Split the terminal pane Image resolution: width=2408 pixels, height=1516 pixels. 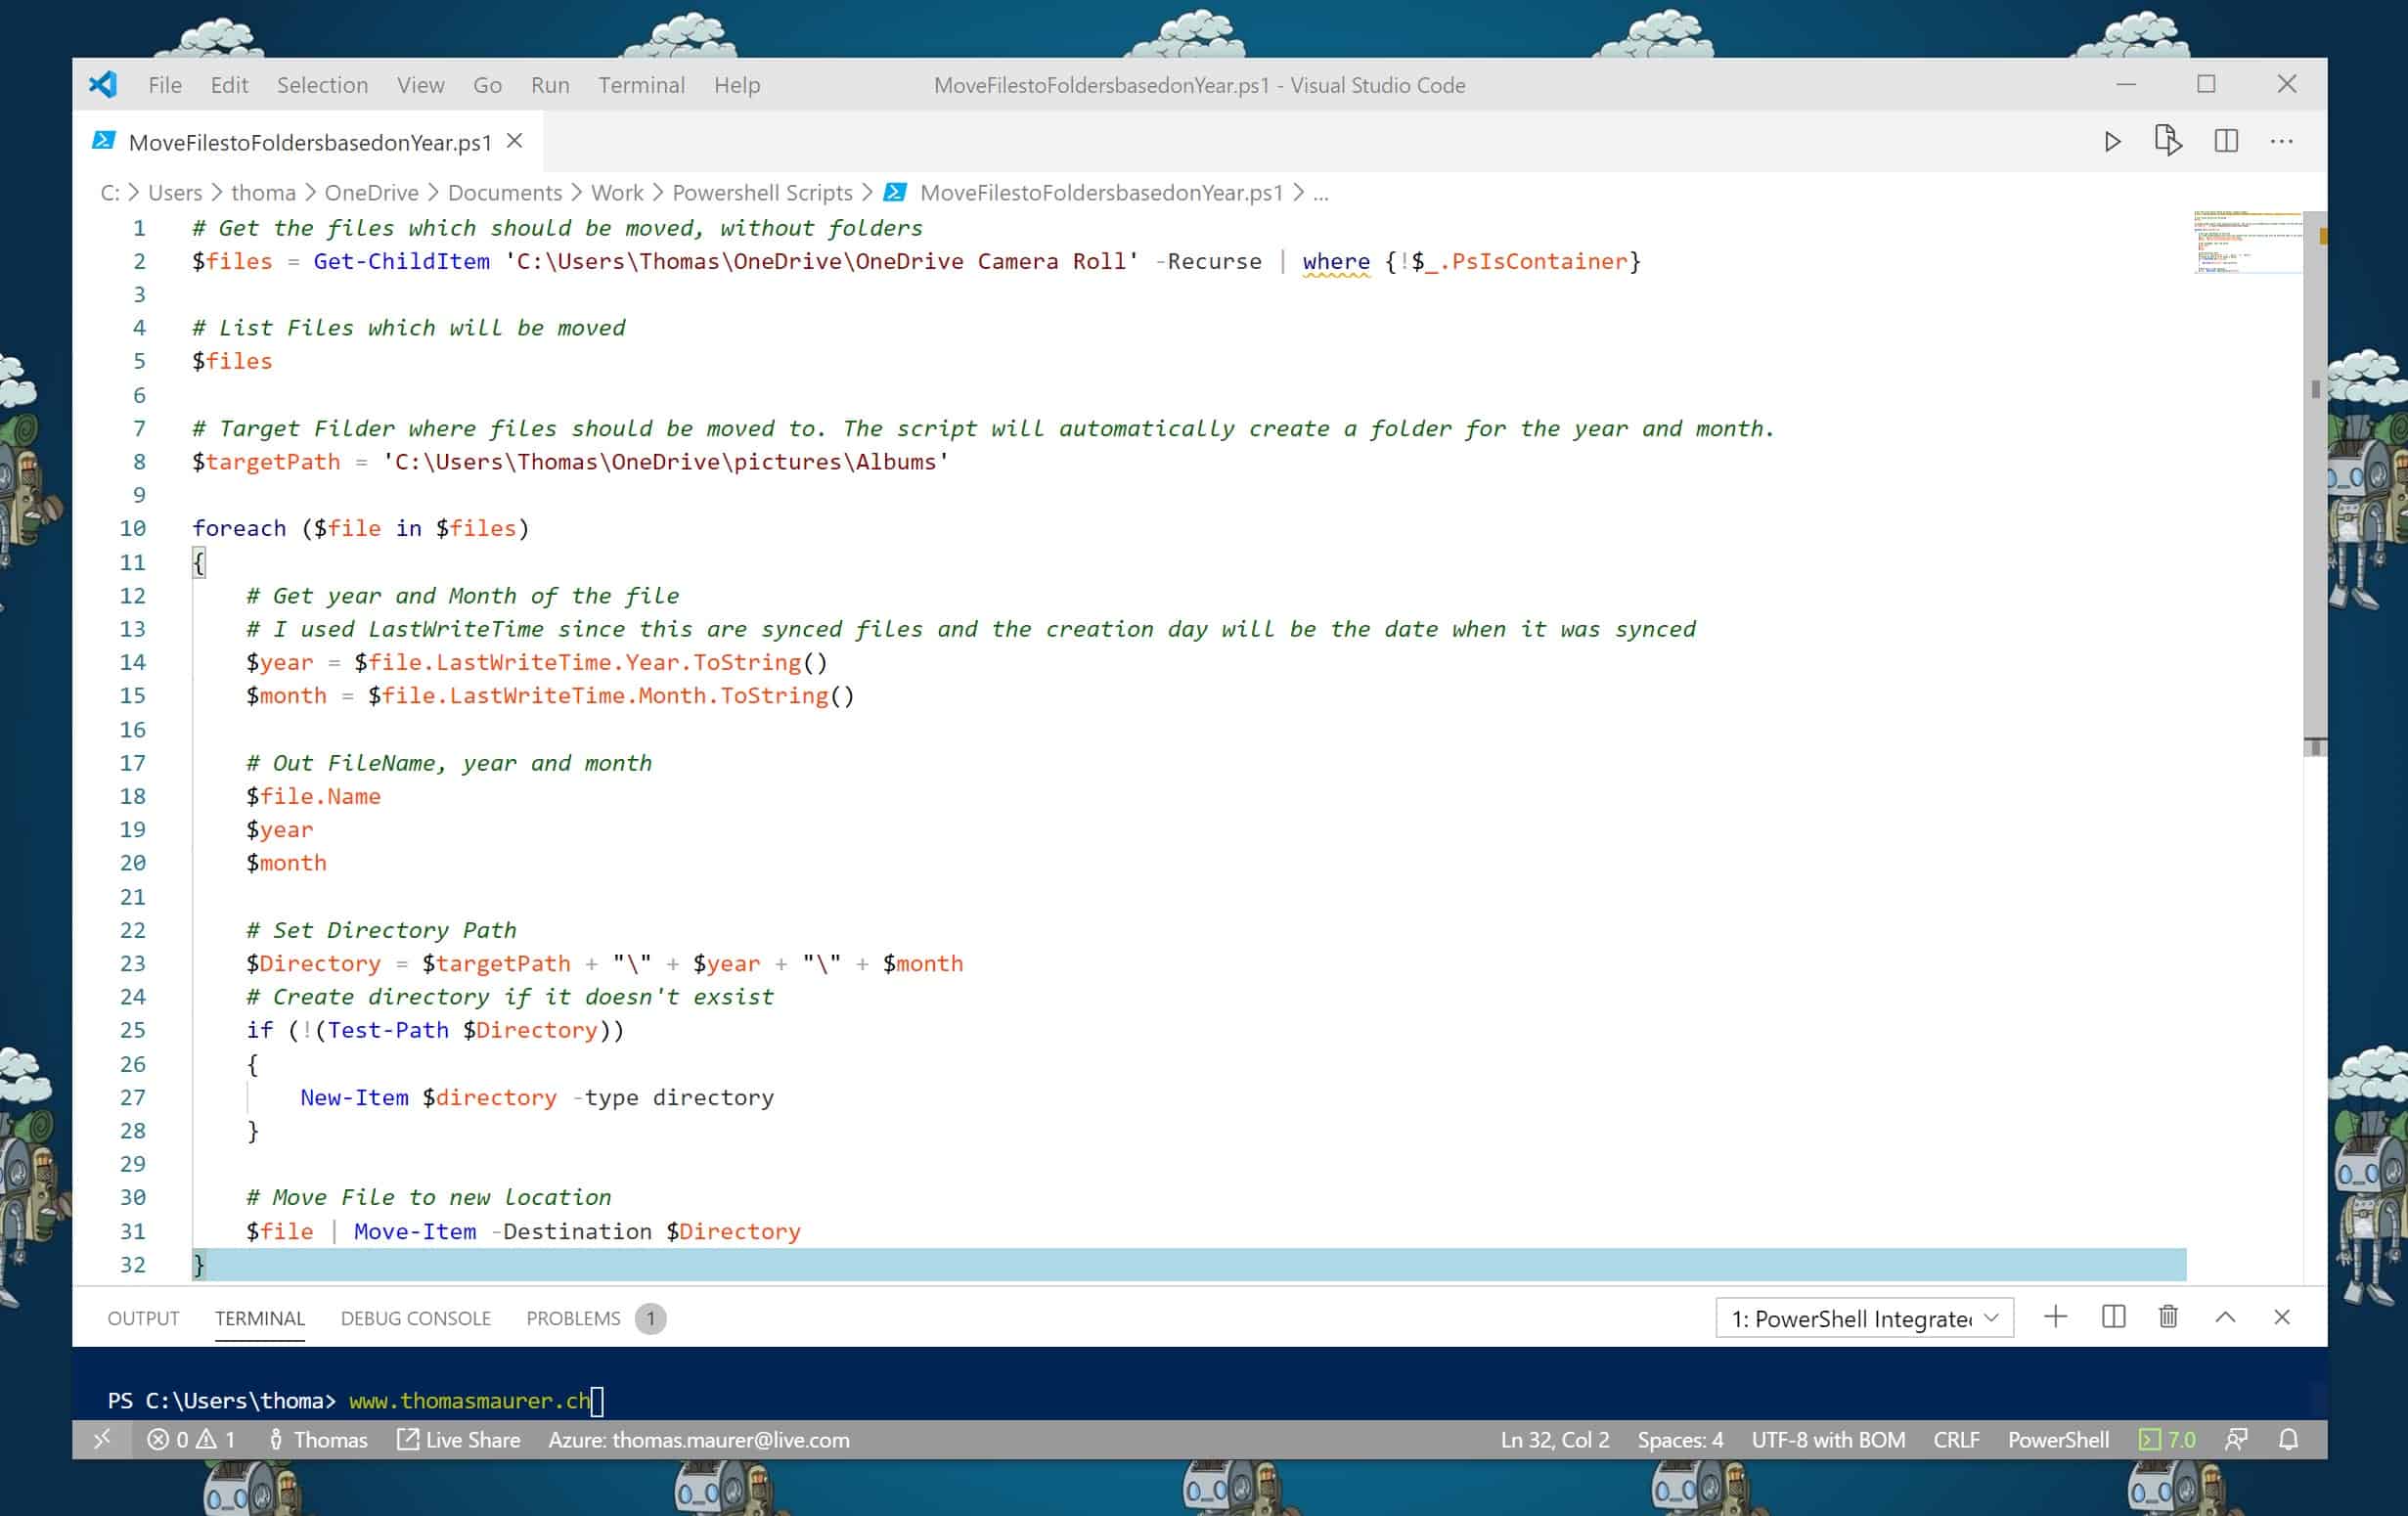coord(2113,1317)
